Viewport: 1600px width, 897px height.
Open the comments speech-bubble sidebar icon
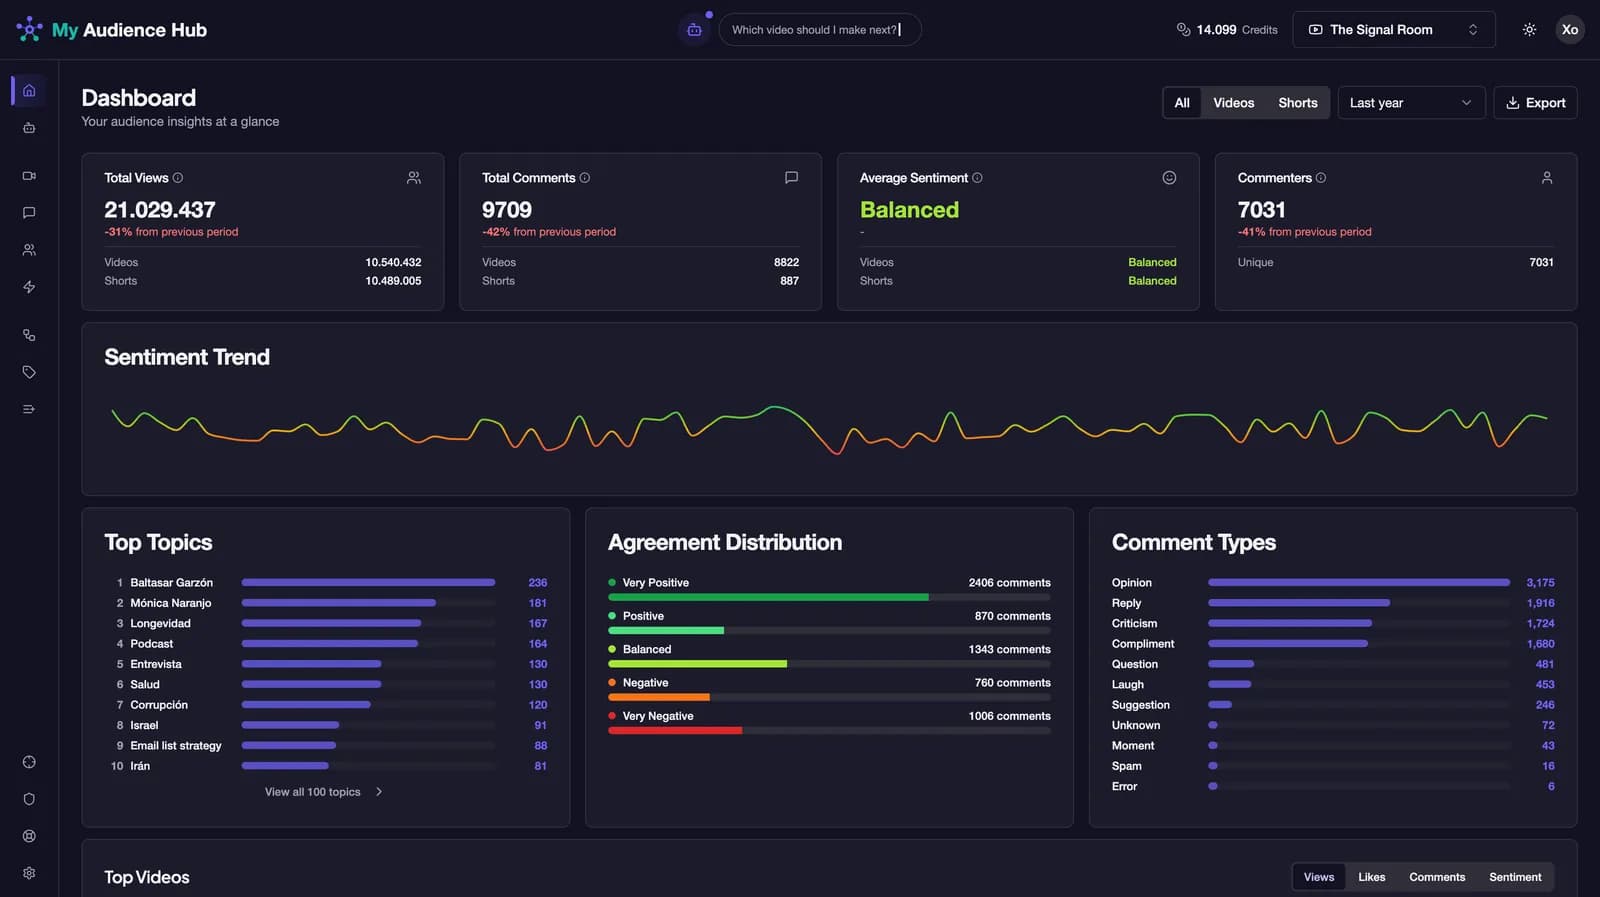coord(29,213)
